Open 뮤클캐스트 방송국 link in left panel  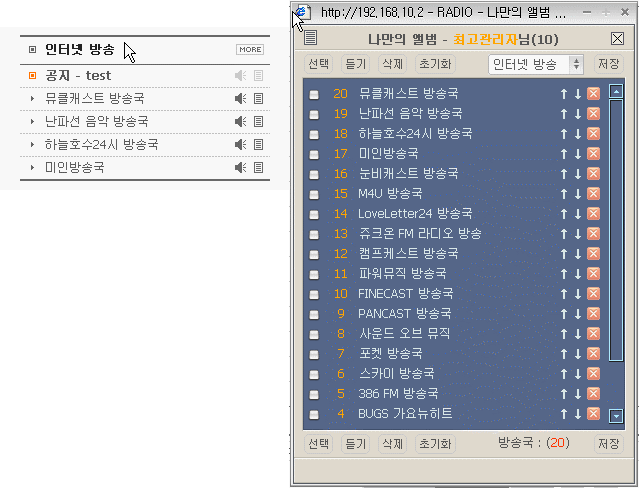click(95, 98)
